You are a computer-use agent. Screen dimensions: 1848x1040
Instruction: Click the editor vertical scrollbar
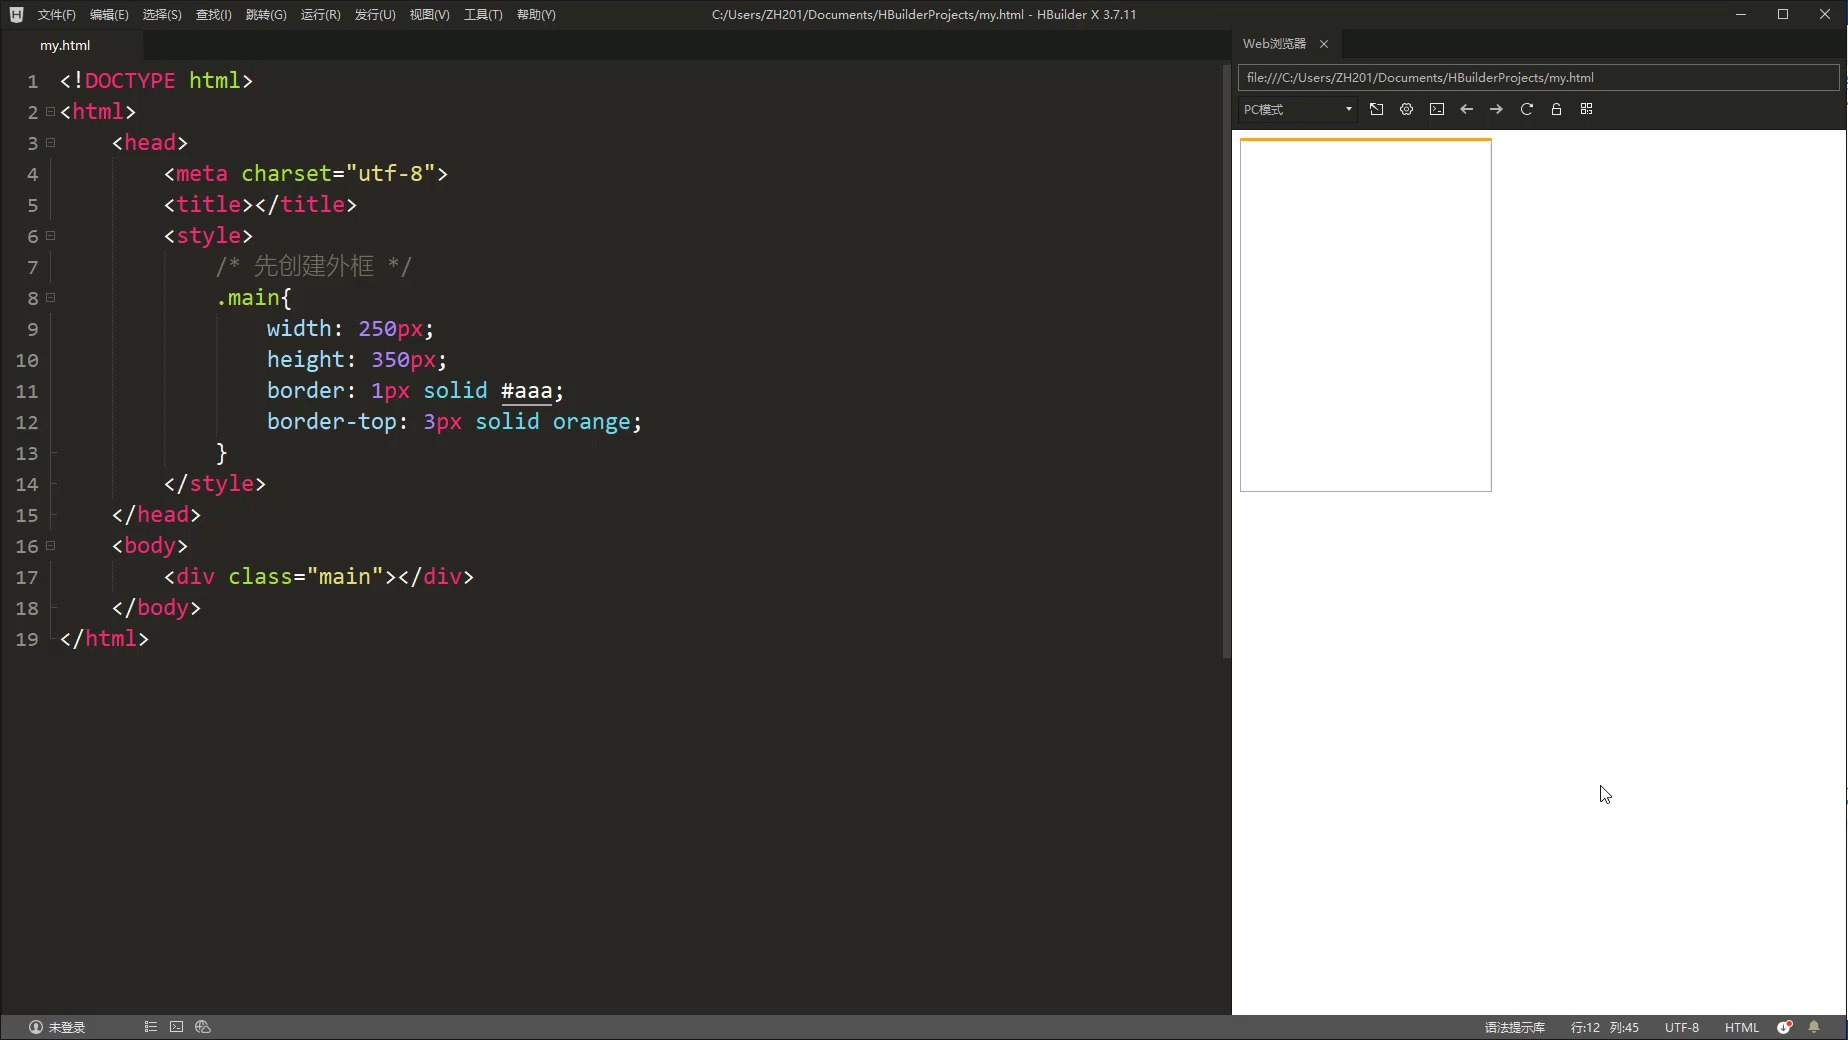tap(1226, 360)
